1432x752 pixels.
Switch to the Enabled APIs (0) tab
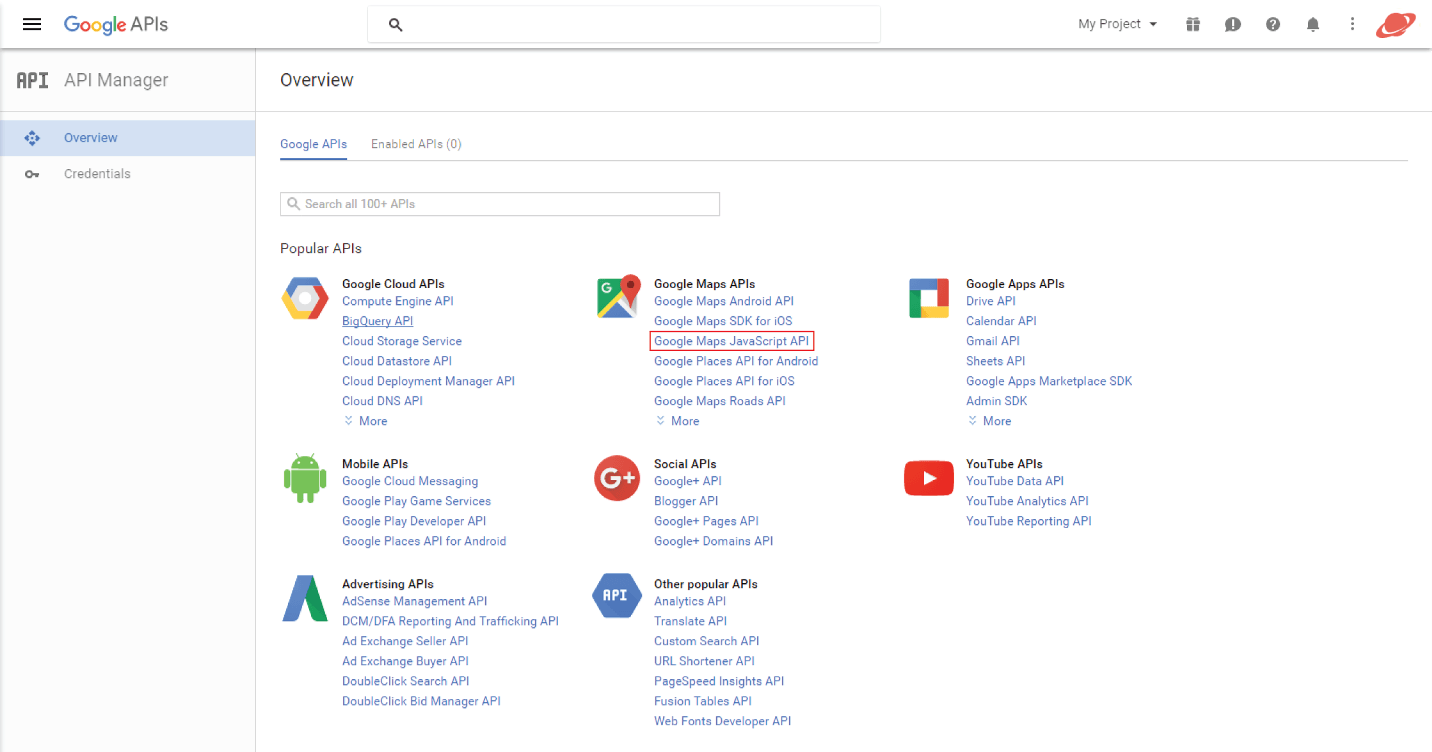416,144
